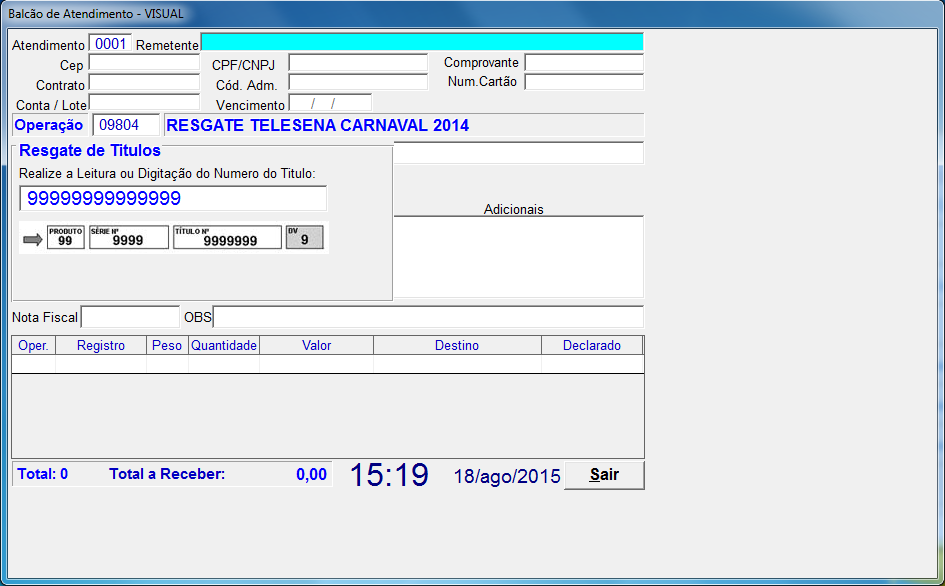Image resolution: width=945 pixels, height=586 pixels.
Task: Click the Peso column header
Action: coord(167,345)
